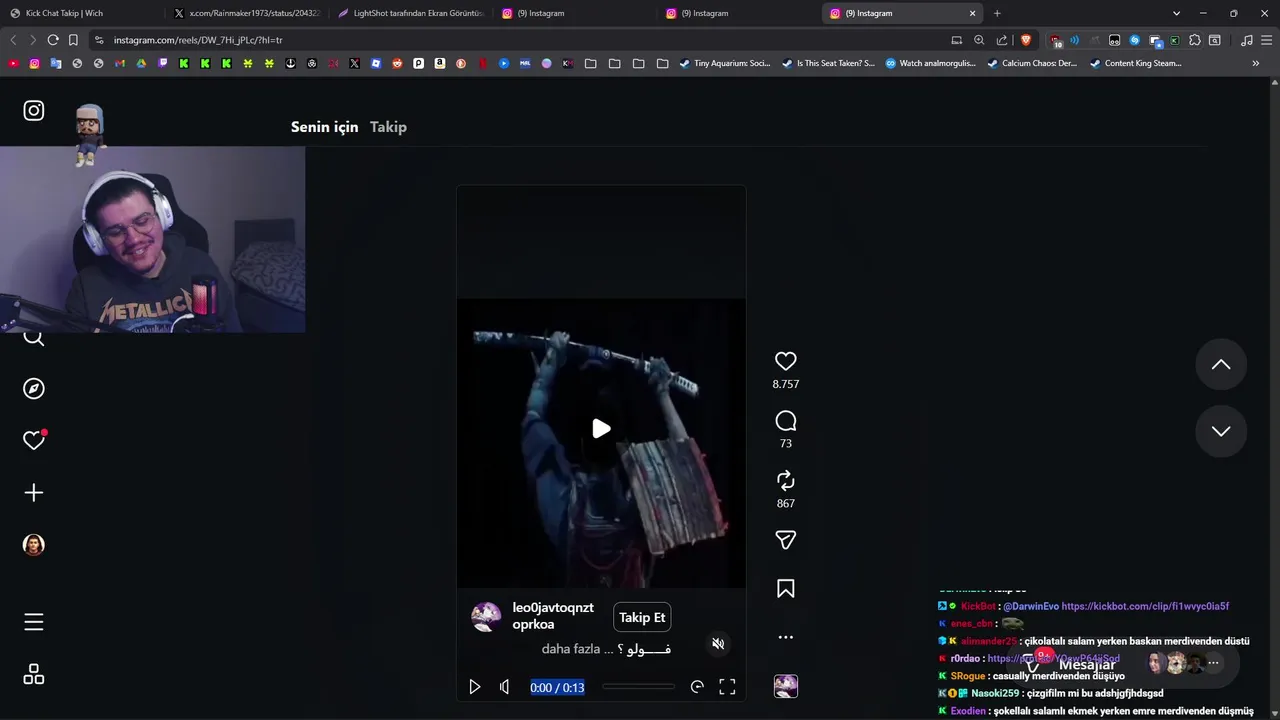The height and width of the screenshot is (720, 1280).
Task: Open the Explore compass in Instagram sidebar
Action: [x=34, y=388]
